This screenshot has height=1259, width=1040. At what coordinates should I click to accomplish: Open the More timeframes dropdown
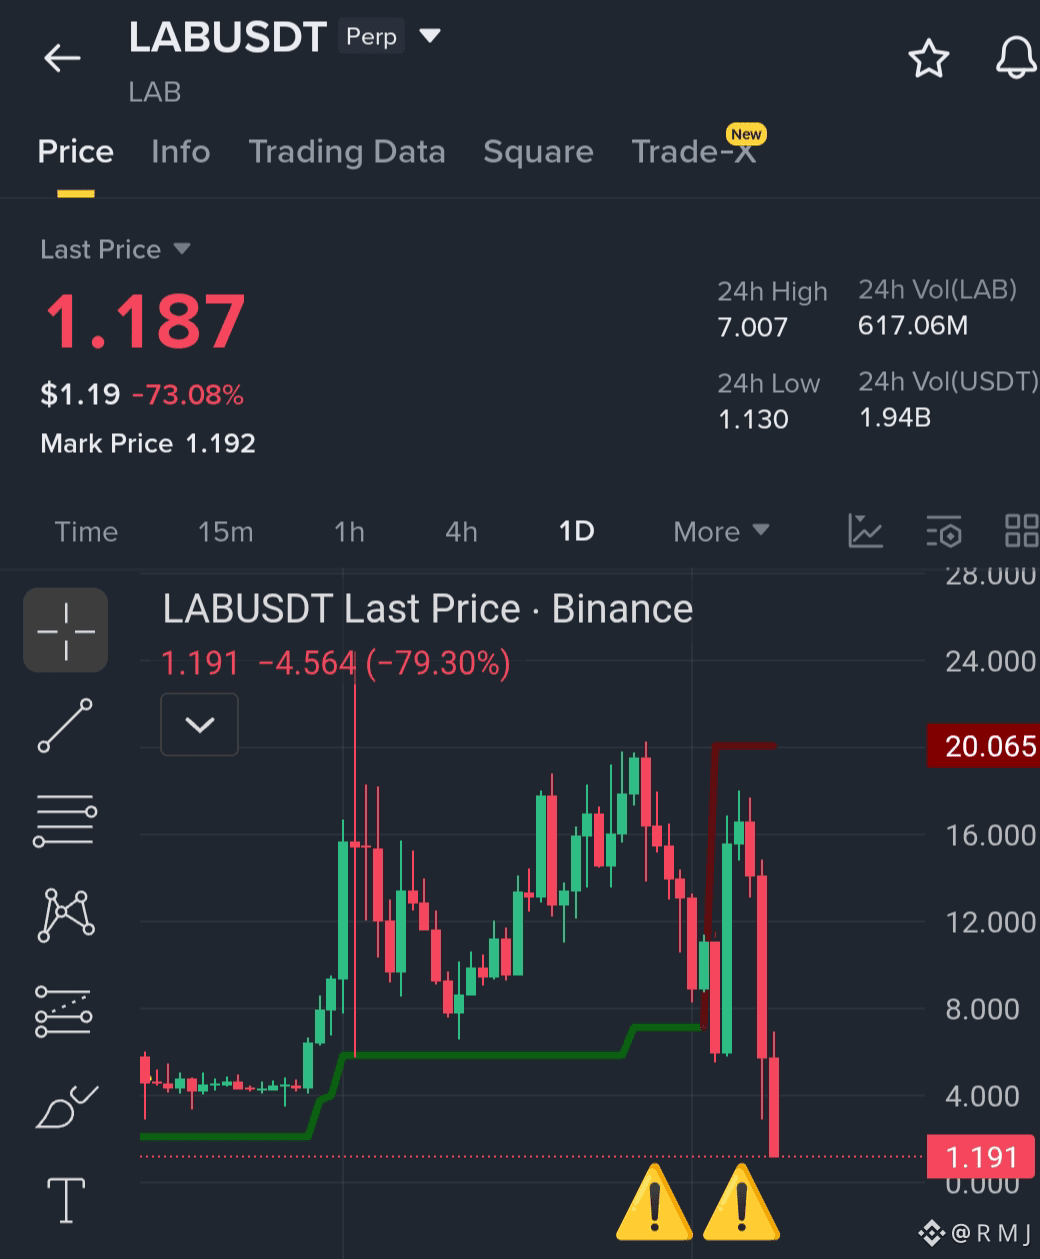721,531
